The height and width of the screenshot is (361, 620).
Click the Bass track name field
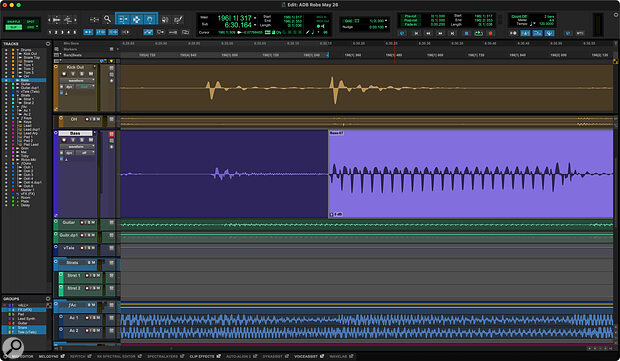[x=75, y=133]
